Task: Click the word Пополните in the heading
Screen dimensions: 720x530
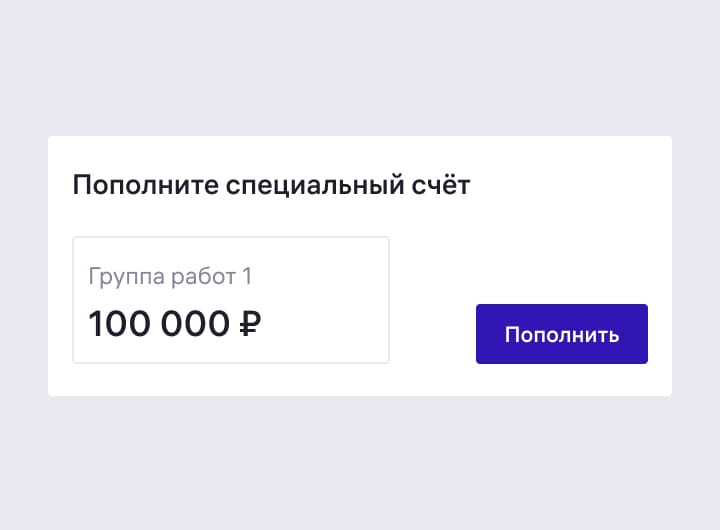Action: (x=146, y=186)
